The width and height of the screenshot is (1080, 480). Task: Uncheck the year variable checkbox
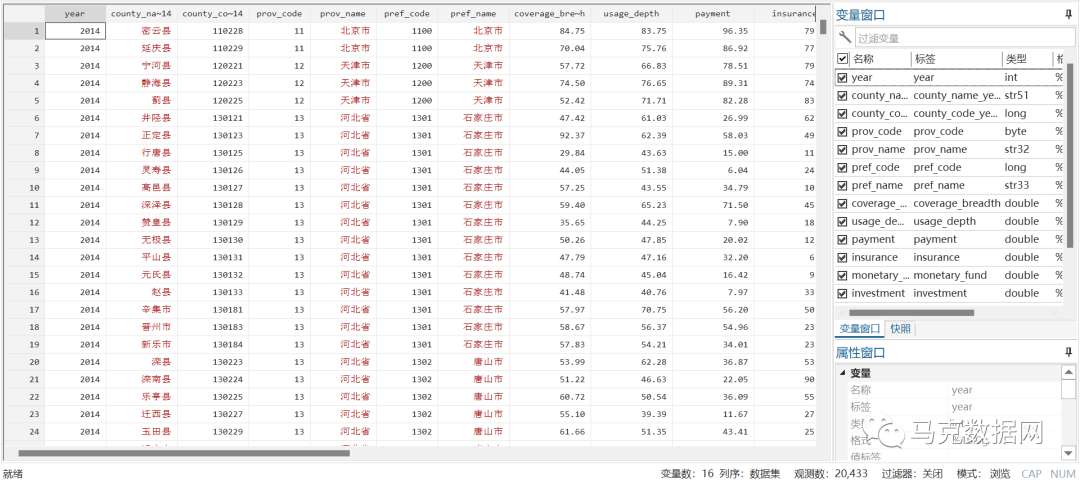[x=842, y=78]
